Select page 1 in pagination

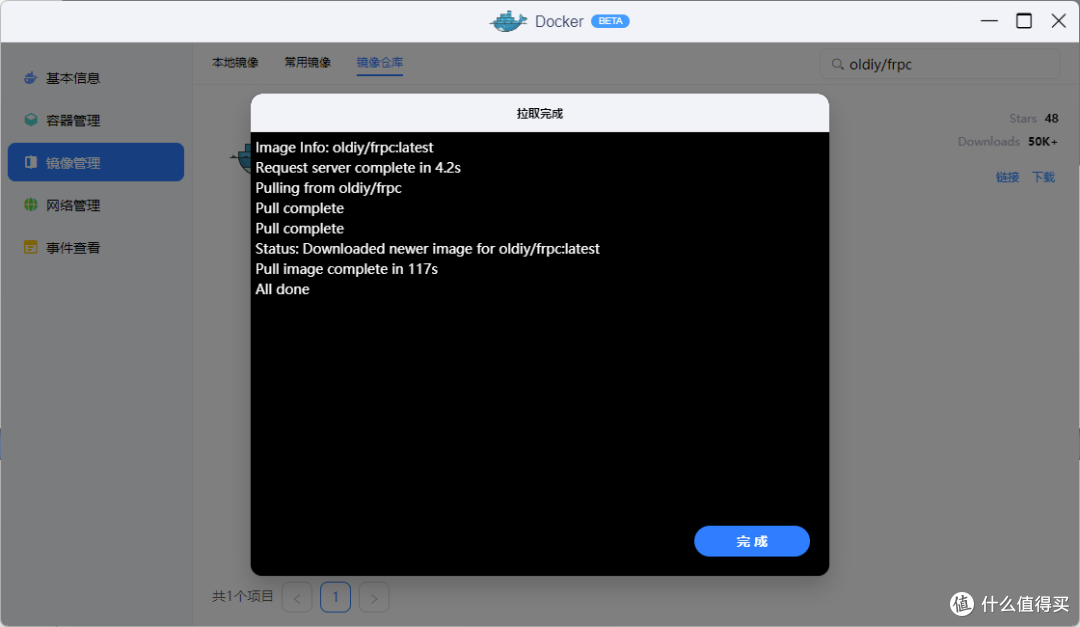[x=335, y=597]
